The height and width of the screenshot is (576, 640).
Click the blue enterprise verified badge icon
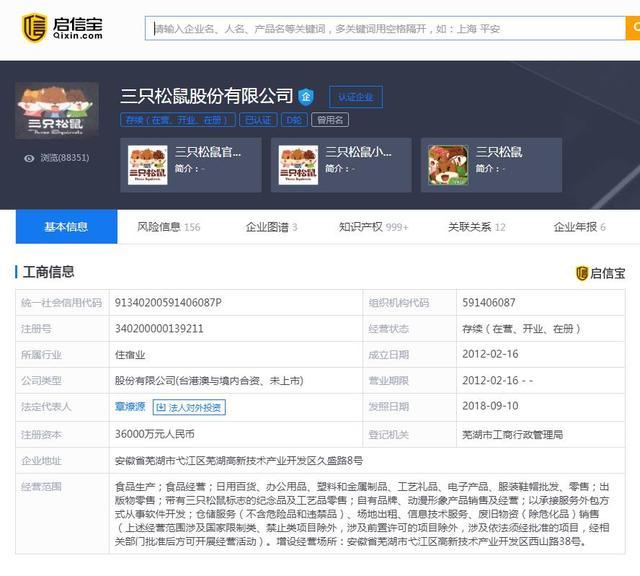pos(306,96)
